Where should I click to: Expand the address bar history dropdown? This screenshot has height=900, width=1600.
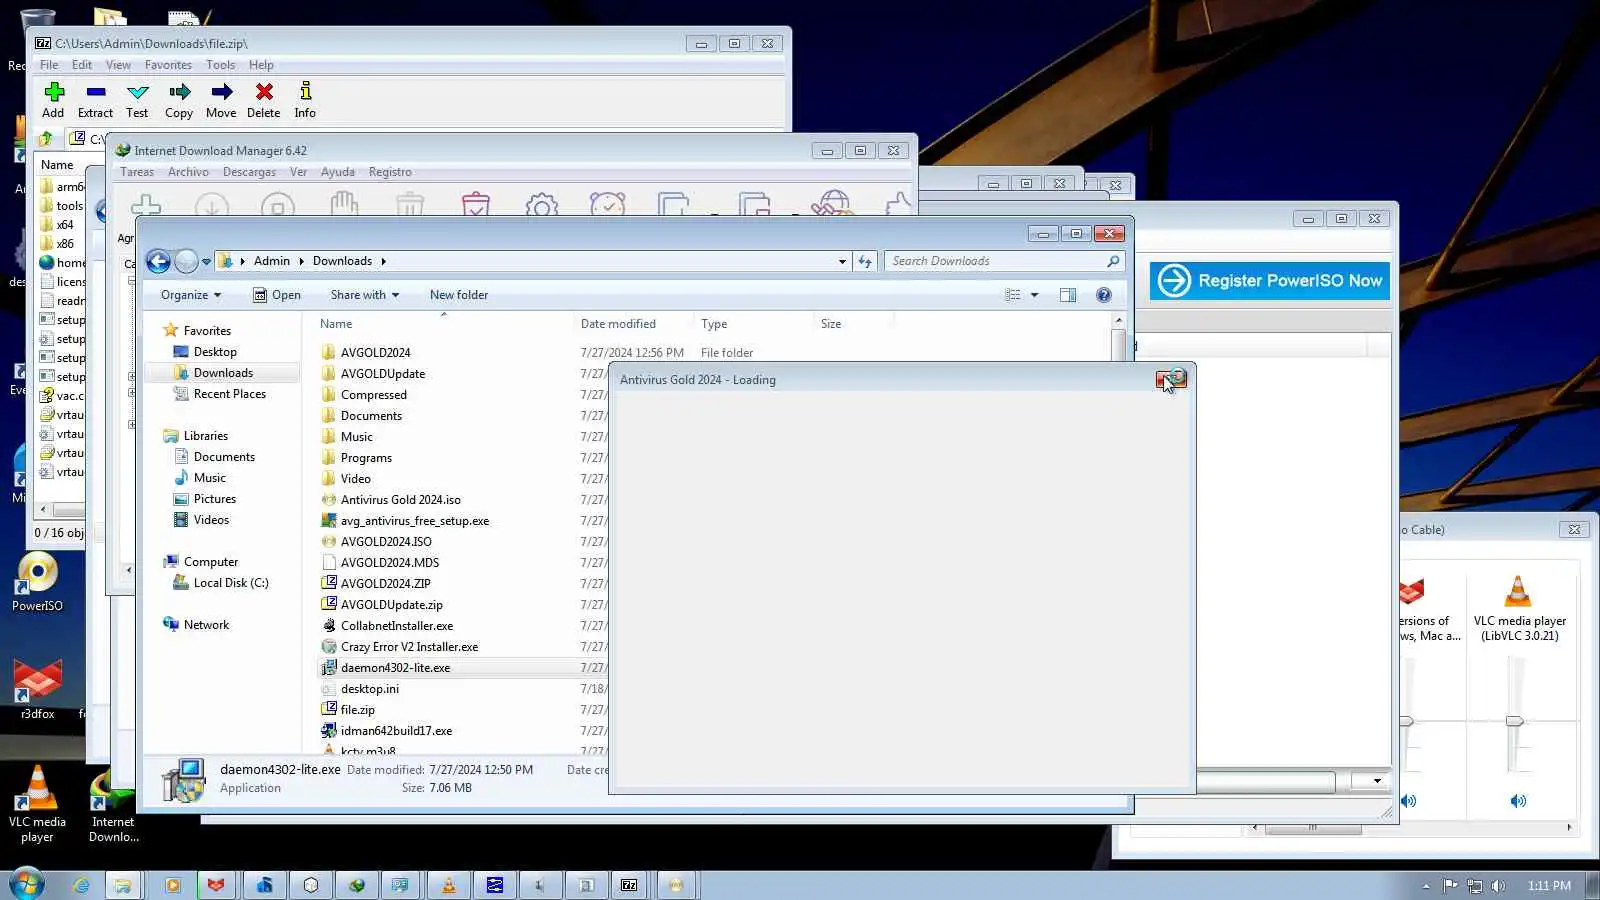click(842, 262)
